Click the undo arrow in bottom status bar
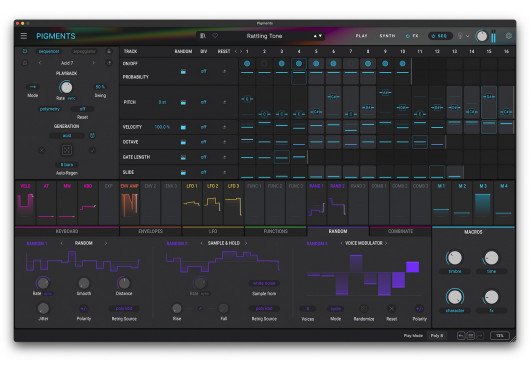Image resolution: width=530 pixels, height=371 pixels. coord(461,336)
